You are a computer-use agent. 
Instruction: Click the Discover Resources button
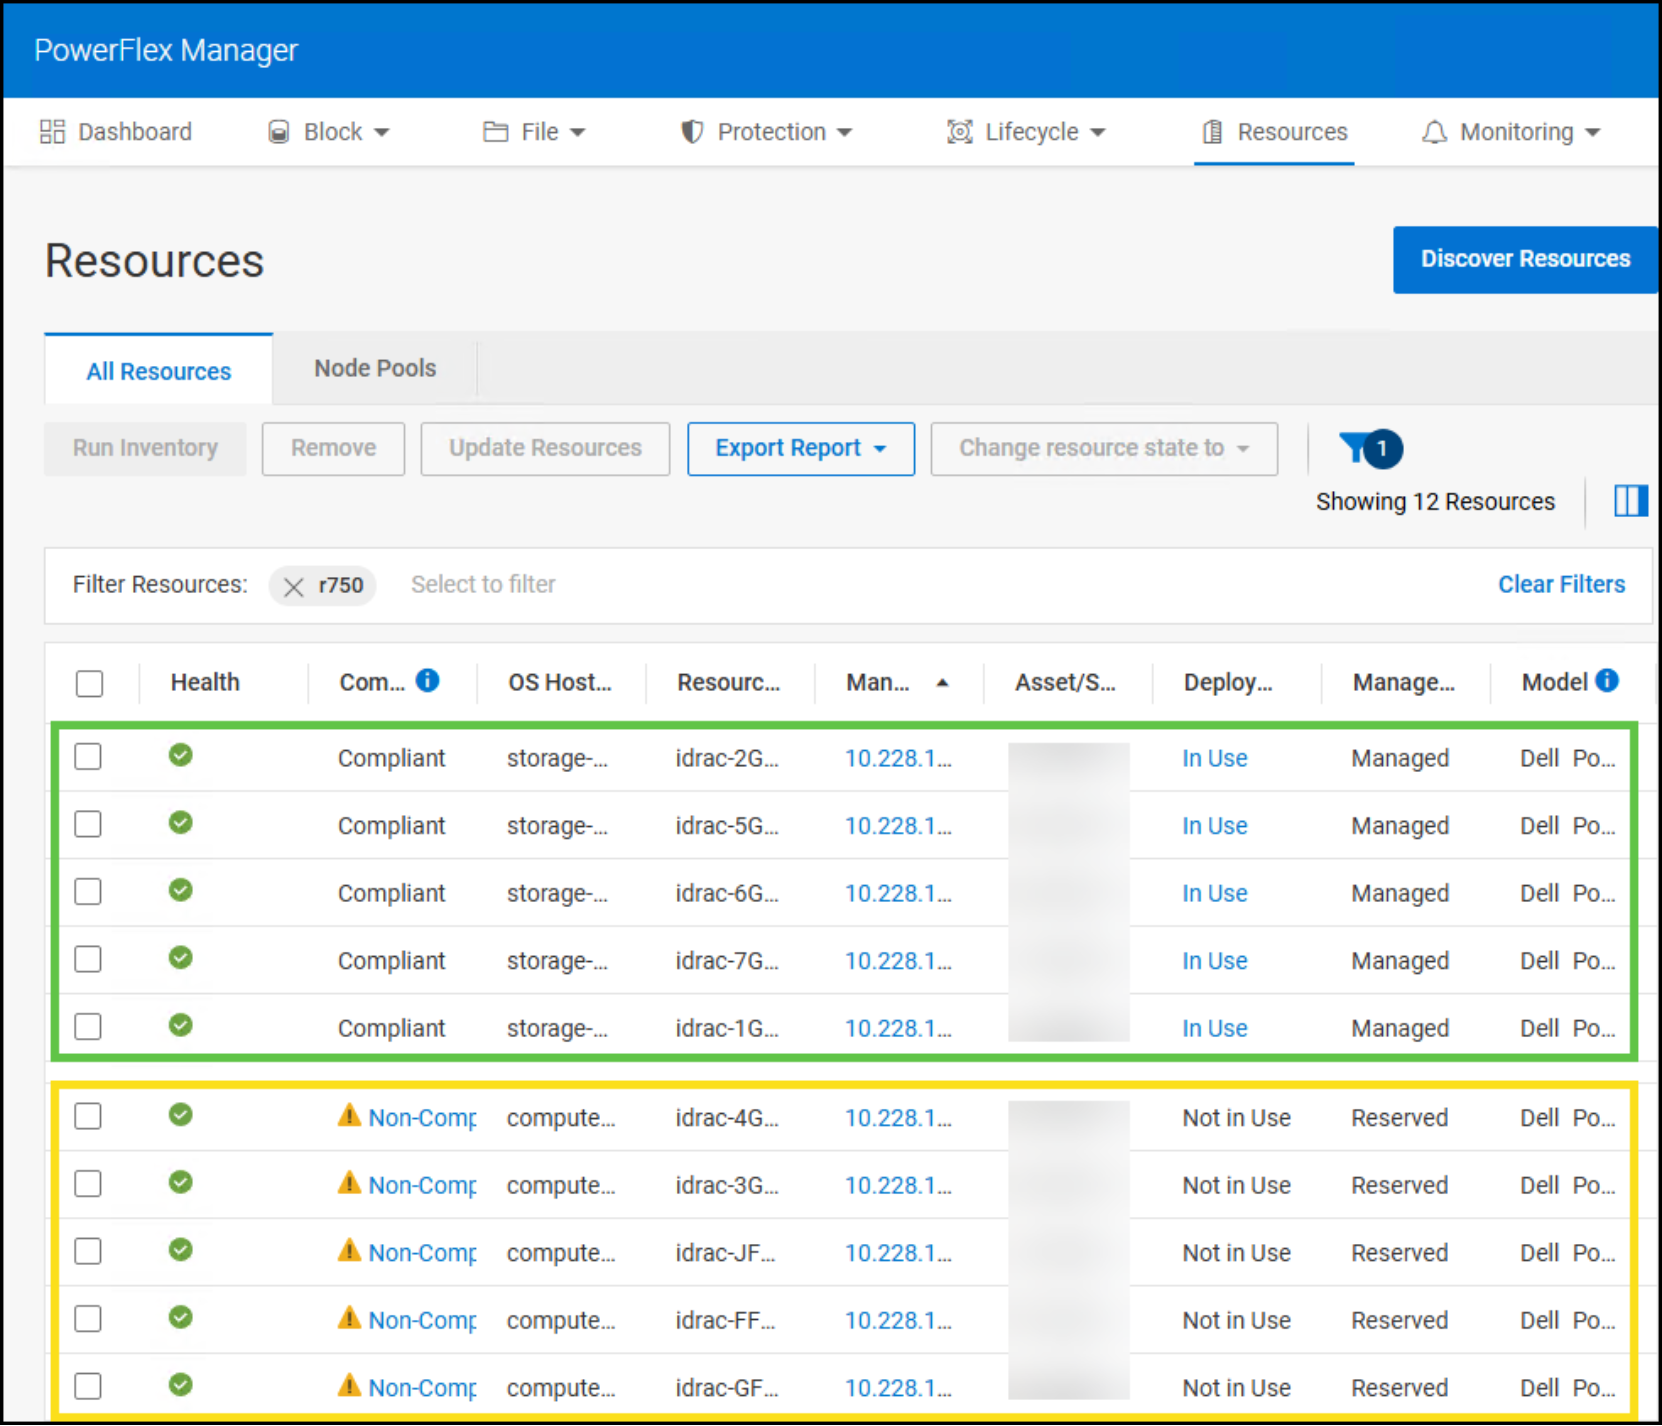(1525, 259)
